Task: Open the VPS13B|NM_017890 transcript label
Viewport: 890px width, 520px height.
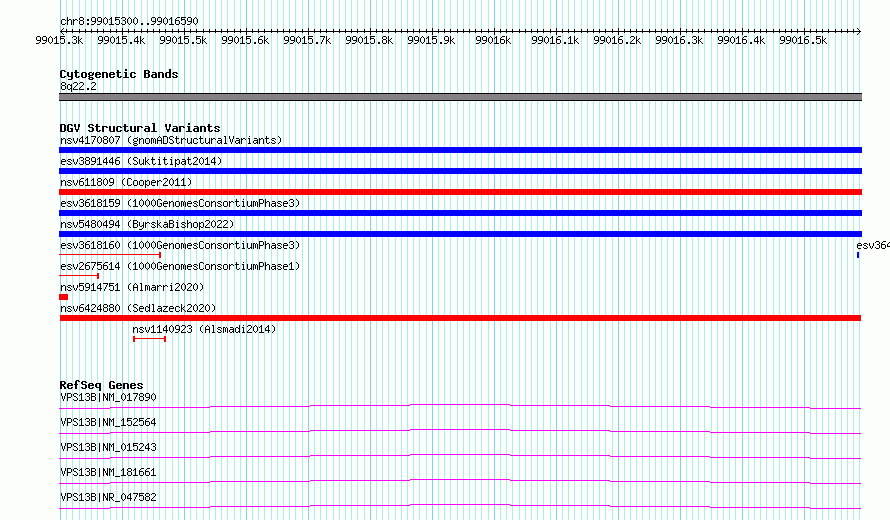Action: pyautogui.click(x=108, y=397)
